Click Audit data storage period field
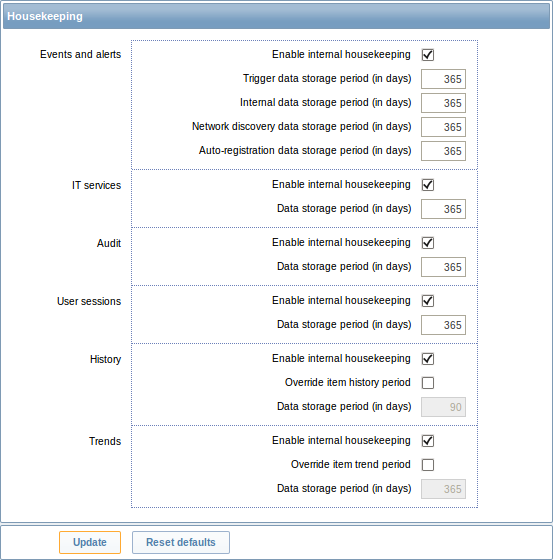553x560 pixels. click(x=443, y=267)
